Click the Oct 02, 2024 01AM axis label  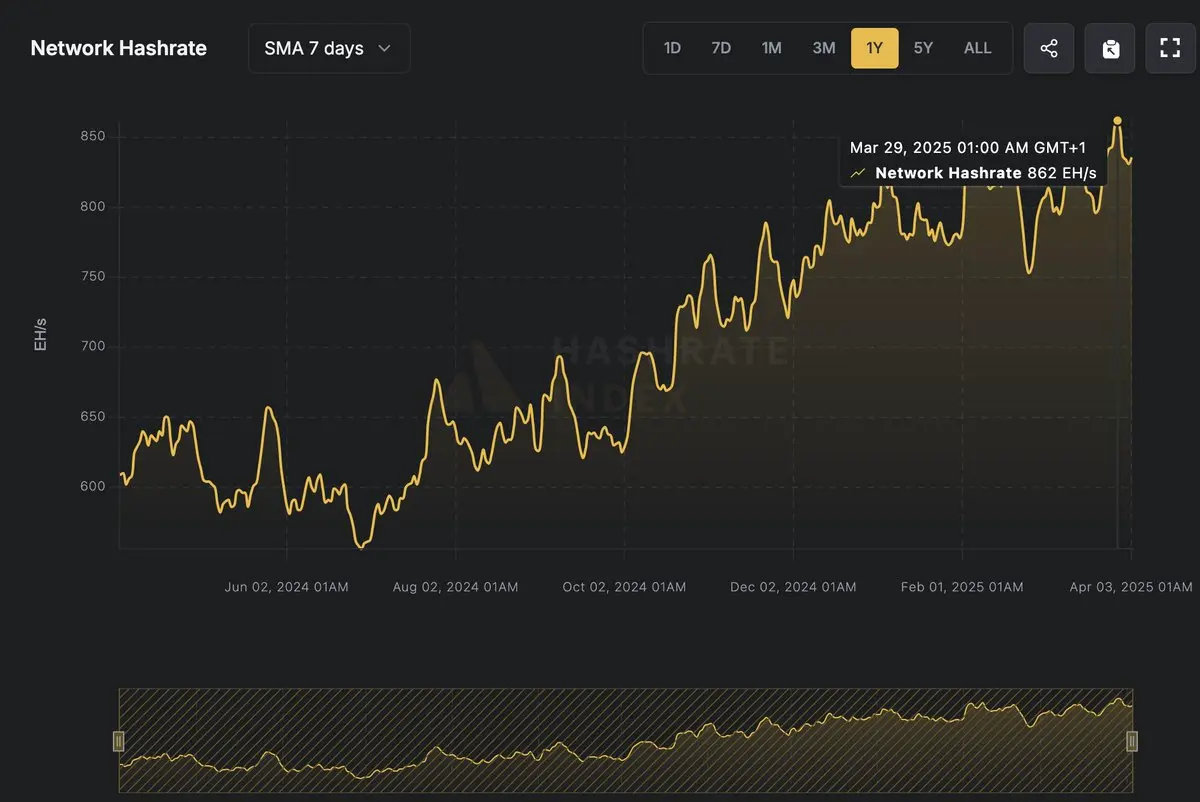625,587
